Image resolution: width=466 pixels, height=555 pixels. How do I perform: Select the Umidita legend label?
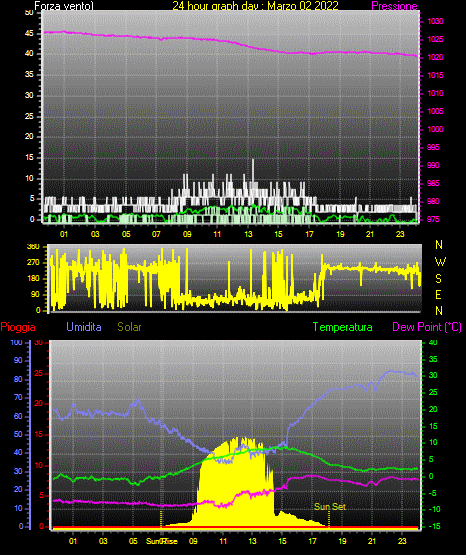point(84,327)
